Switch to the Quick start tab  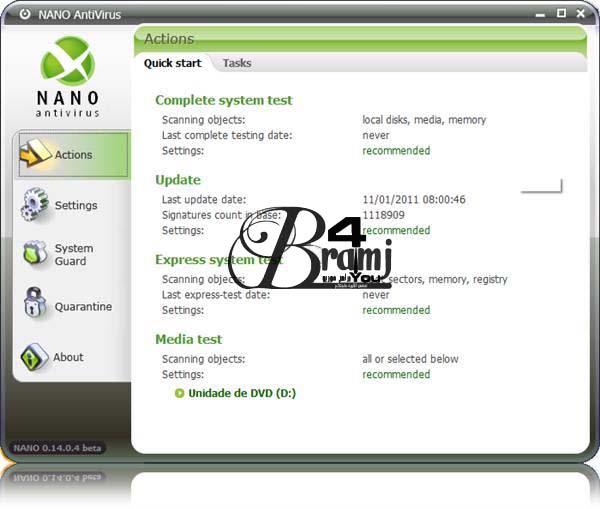172,63
